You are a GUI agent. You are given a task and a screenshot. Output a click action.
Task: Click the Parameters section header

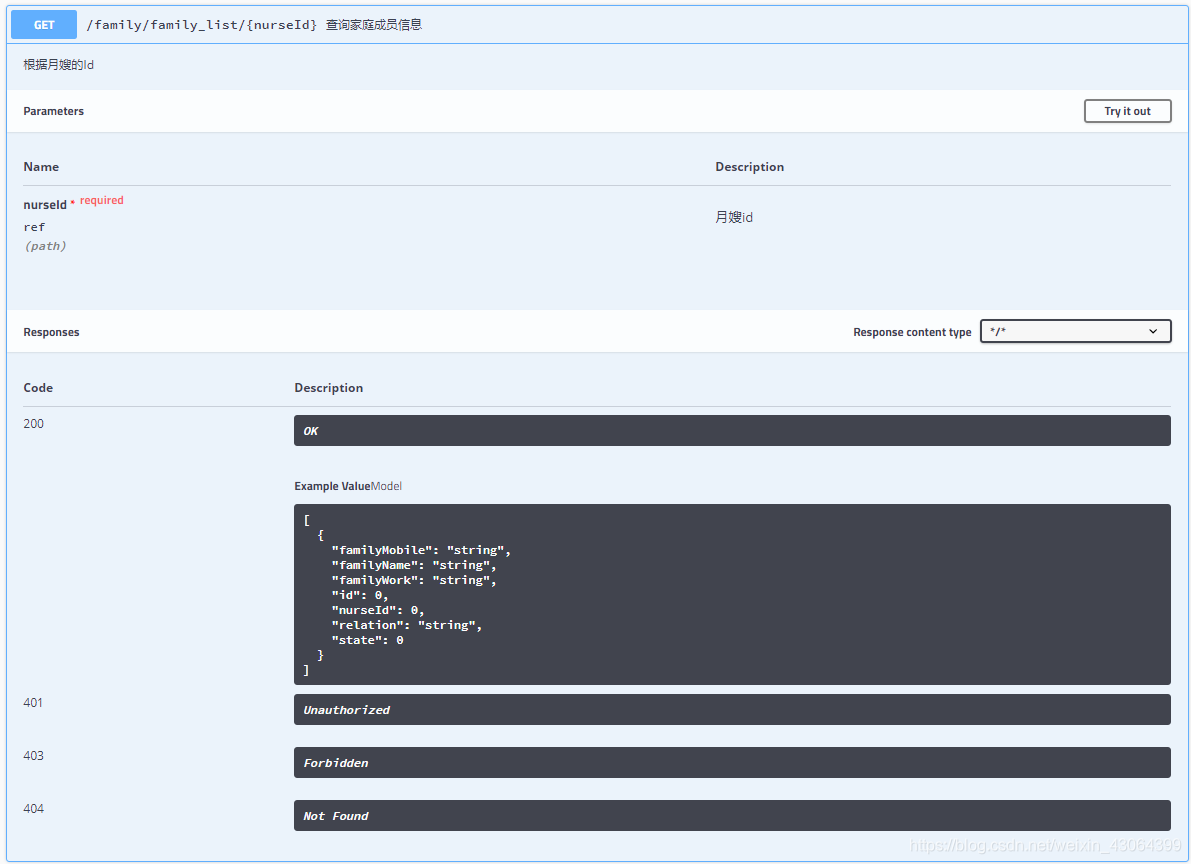pyautogui.click(x=54, y=111)
